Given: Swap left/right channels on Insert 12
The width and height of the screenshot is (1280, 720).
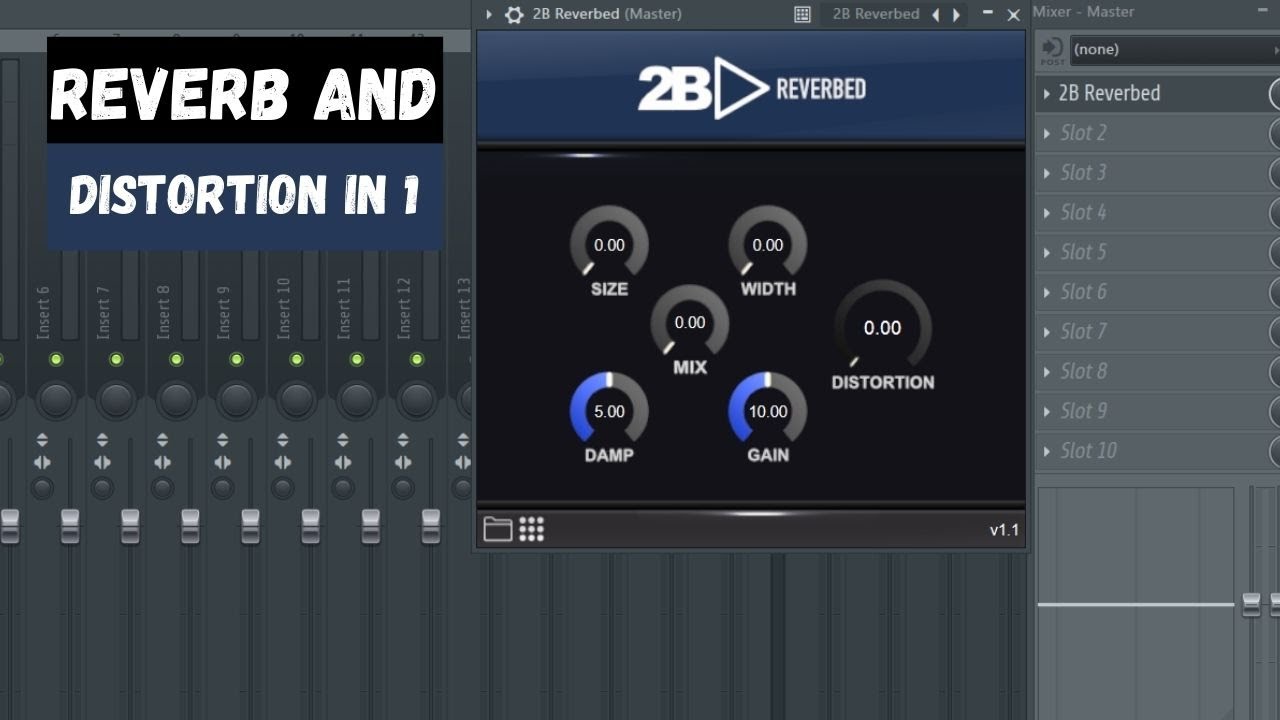Looking at the screenshot, I should tap(403, 462).
